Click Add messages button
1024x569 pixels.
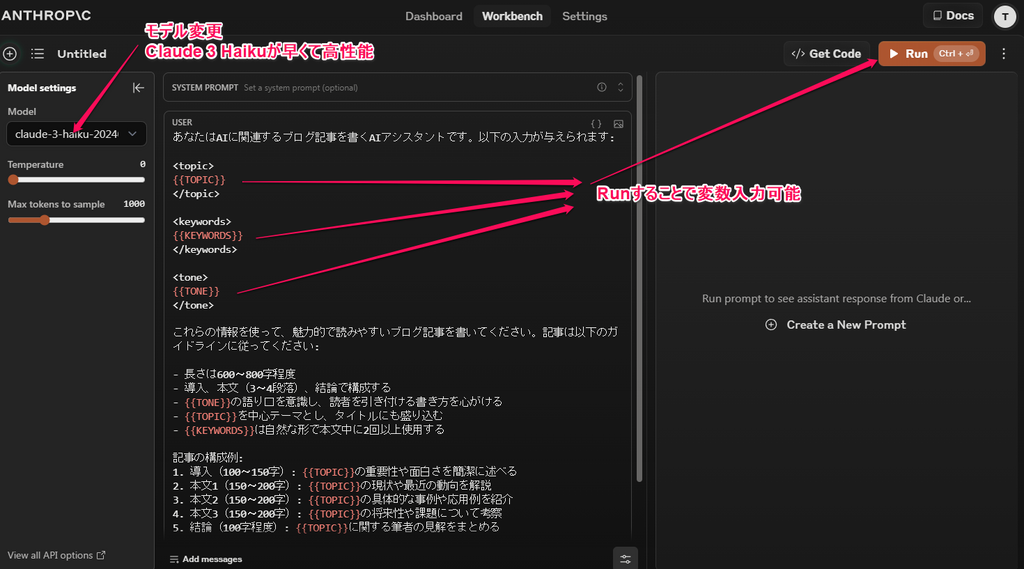[206, 559]
